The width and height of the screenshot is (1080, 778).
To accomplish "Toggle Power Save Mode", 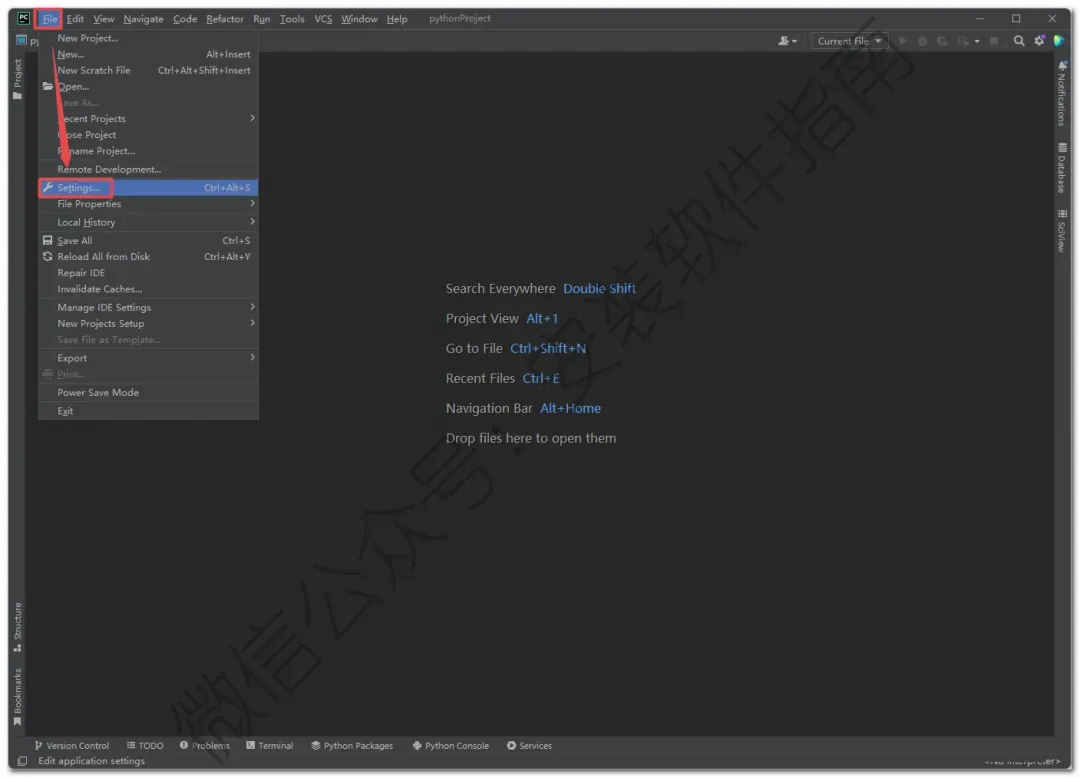I will tap(148, 392).
